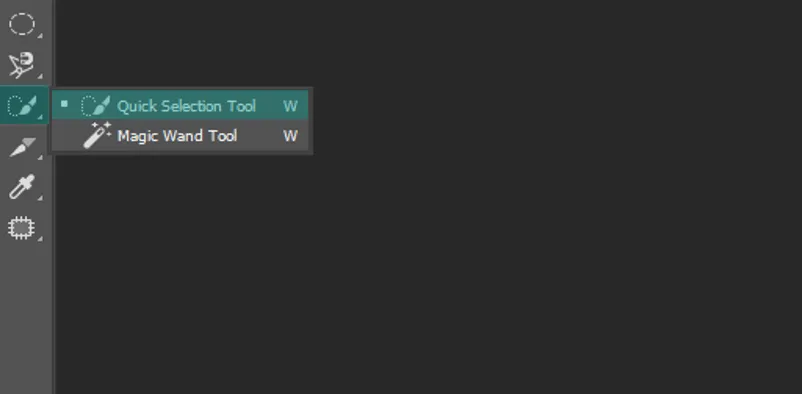Image resolution: width=802 pixels, height=394 pixels.
Task: Choose Quick Selection Tool from the flyout
Action: click(x=180, y=105)
